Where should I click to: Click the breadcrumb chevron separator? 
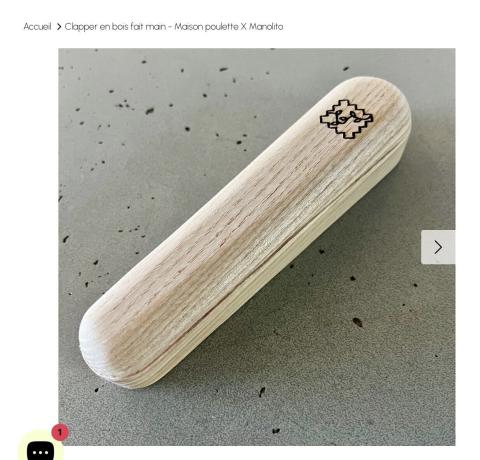(59, 27)
